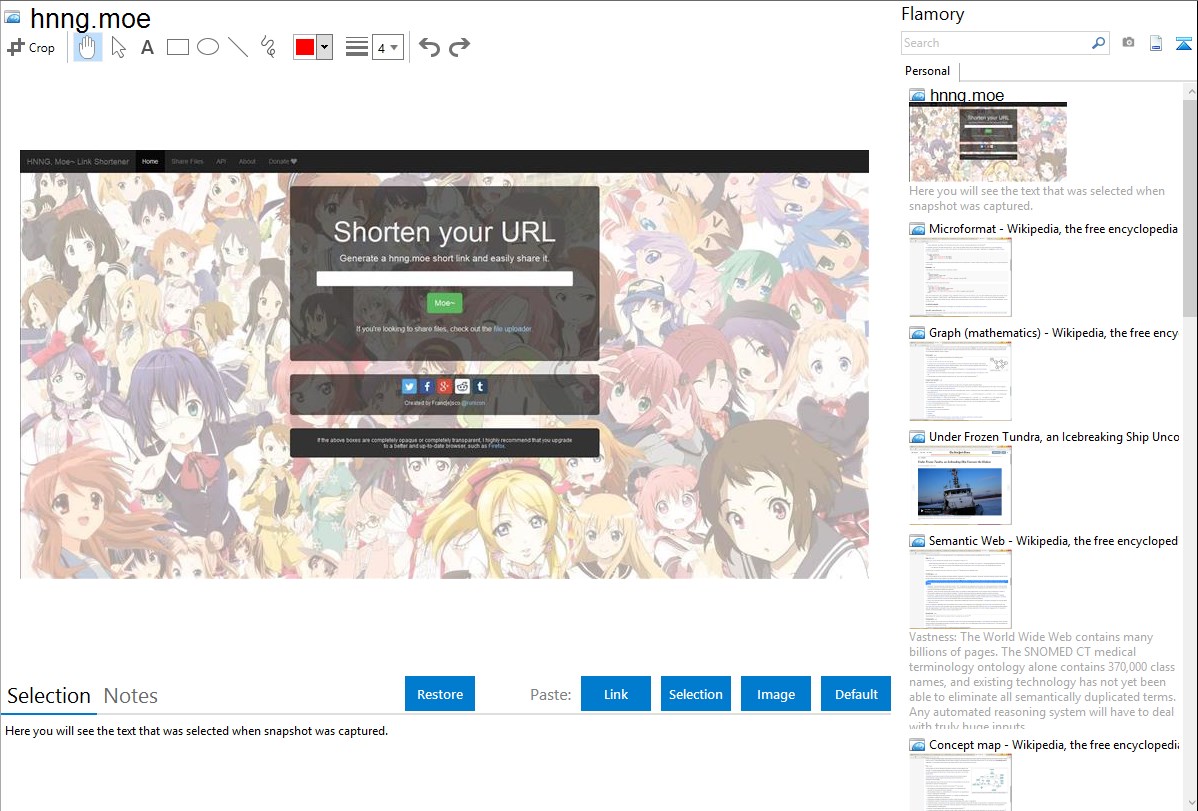Viewport: 1198px width, 811px height.
Task: Click the Concept map snapshot browser icon
Action: click(917, 744)
